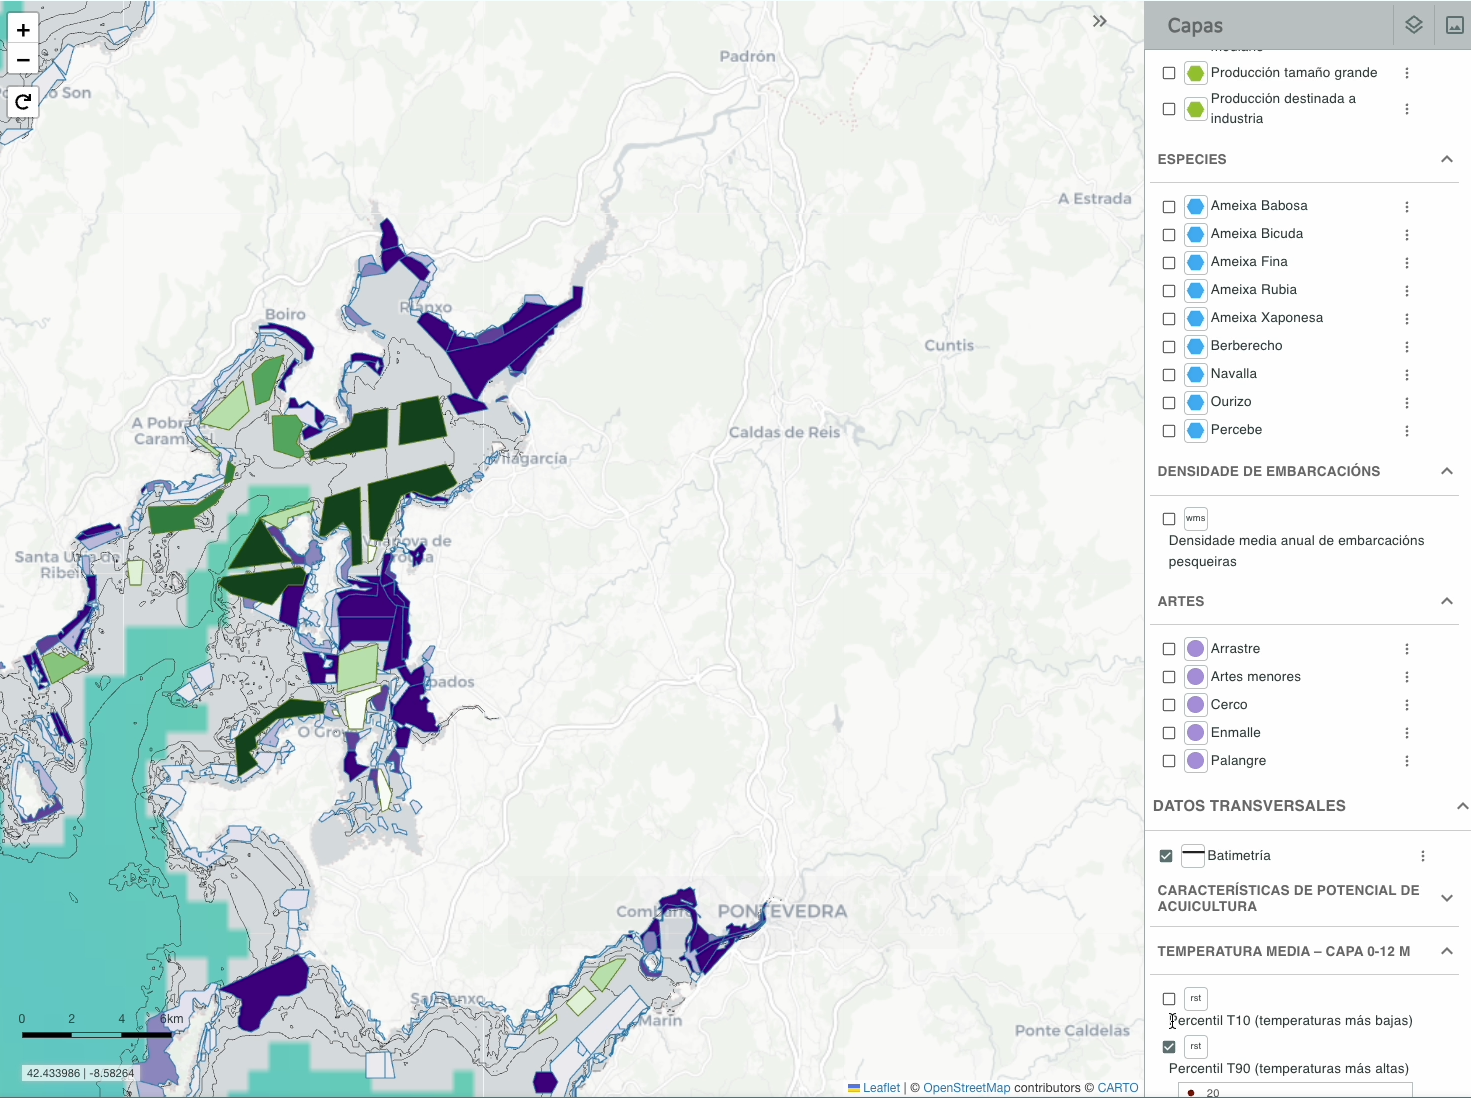Collapse the ESPECIES section
Screen dimensions: 1471x1098
coord(1446,160)
